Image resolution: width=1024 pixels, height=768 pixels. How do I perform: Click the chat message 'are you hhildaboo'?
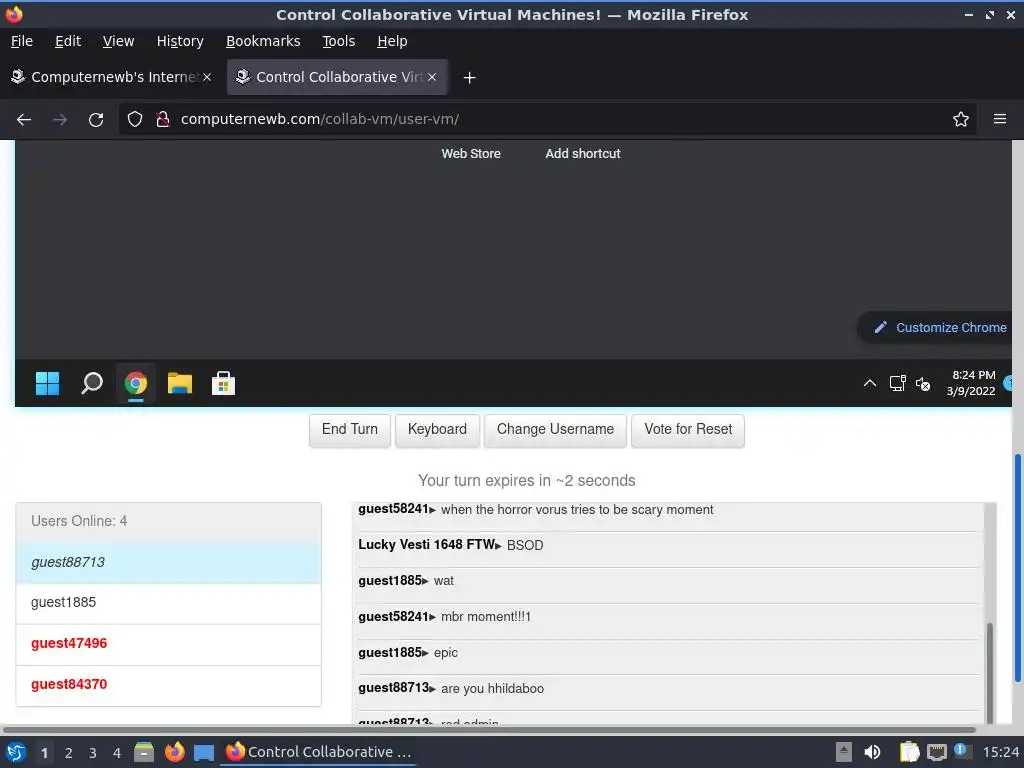pyautogui.click(x=492, y=689)
